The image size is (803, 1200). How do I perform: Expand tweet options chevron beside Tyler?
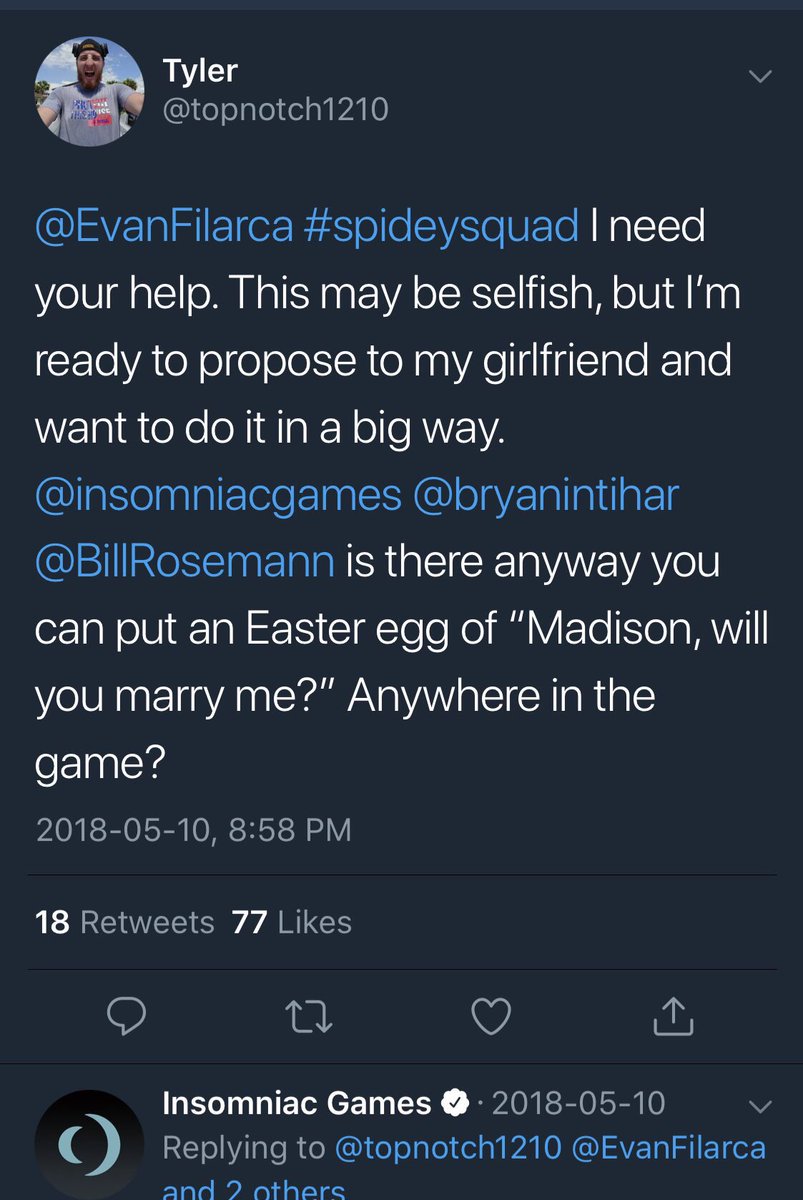[x=760, y=77]
